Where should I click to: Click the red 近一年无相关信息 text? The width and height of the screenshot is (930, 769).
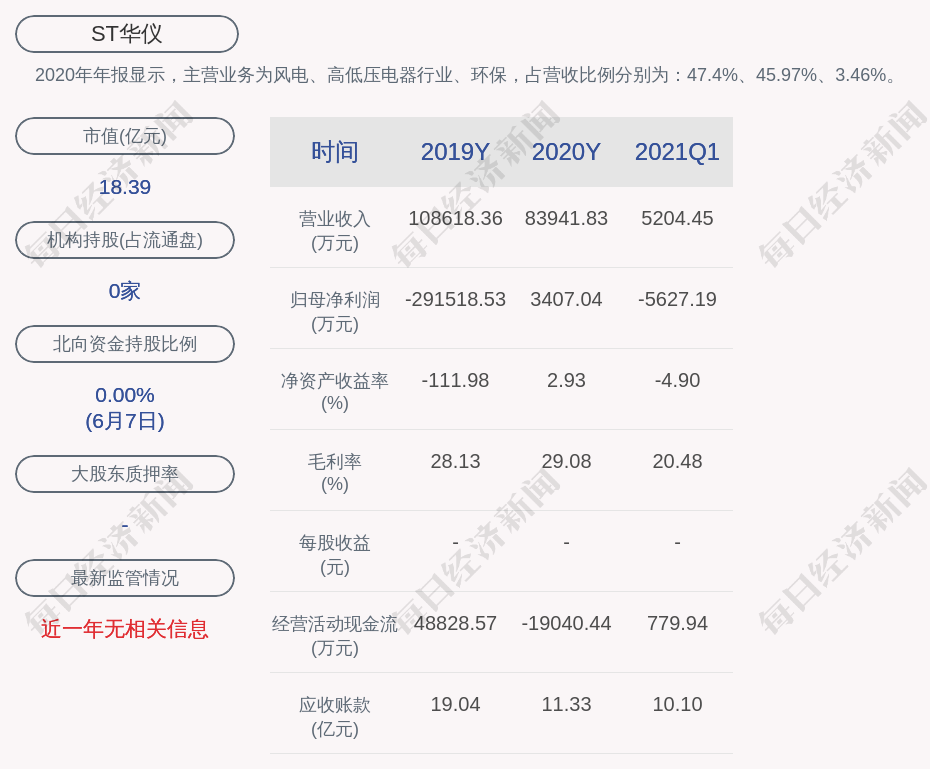125,629
